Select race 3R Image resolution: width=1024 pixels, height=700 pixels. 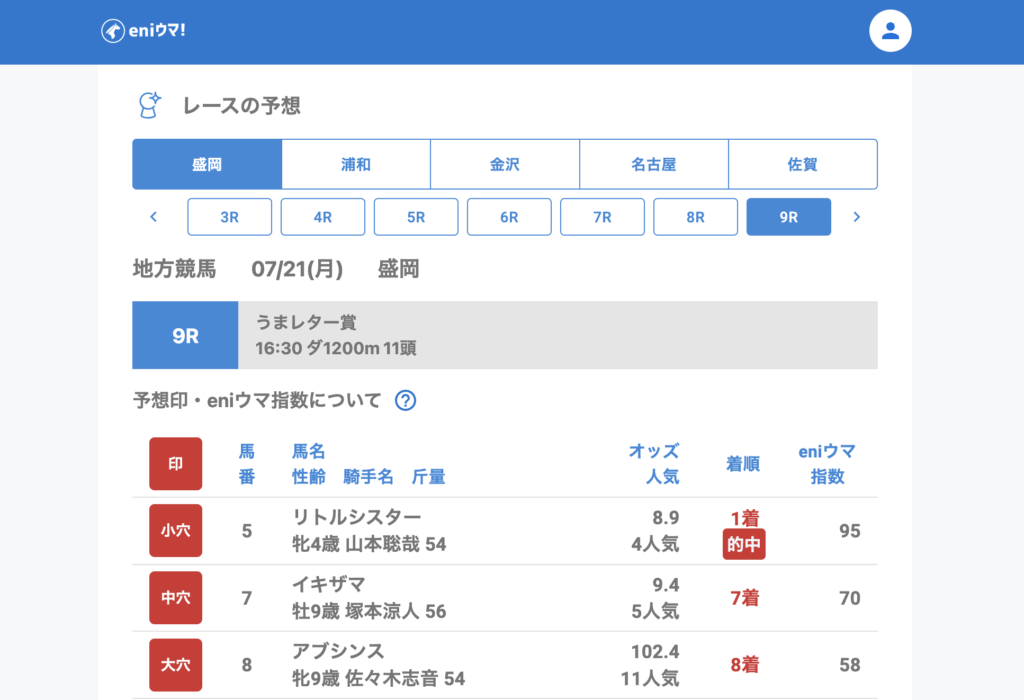tap(230, 217)
